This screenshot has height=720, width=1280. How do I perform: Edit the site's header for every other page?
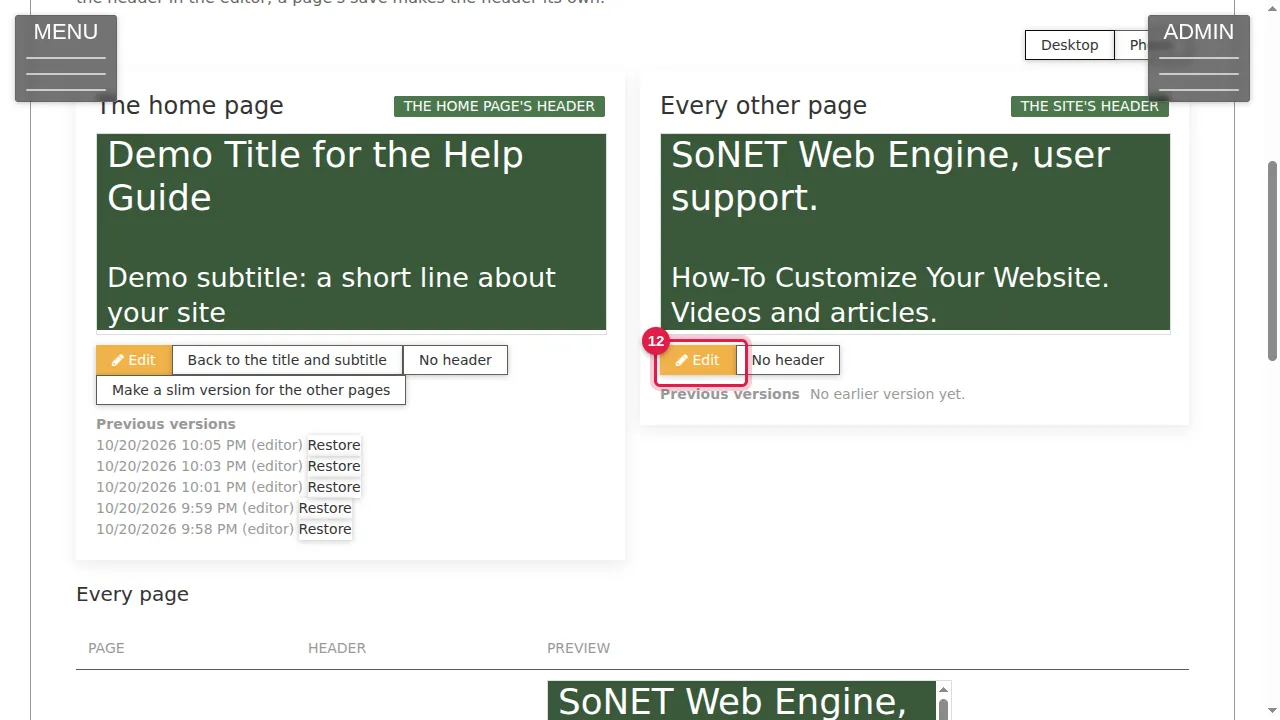(x=698, y=360)
